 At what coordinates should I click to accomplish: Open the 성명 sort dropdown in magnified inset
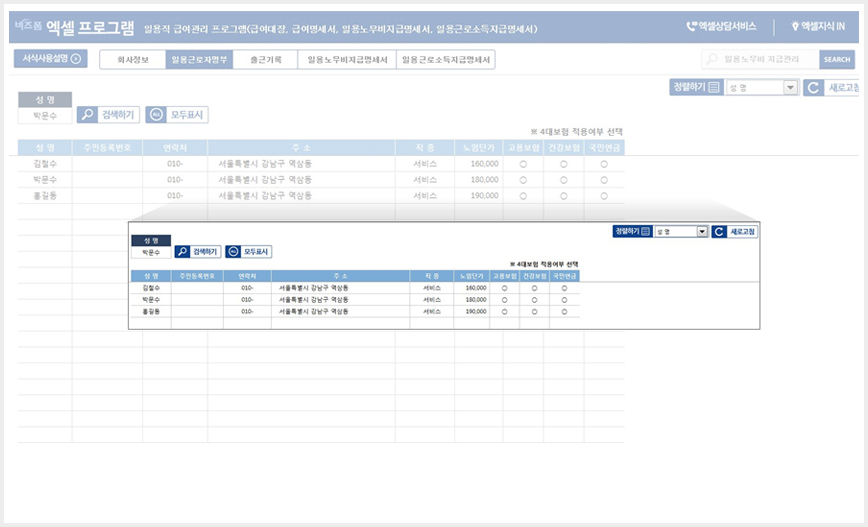point(702,231)
